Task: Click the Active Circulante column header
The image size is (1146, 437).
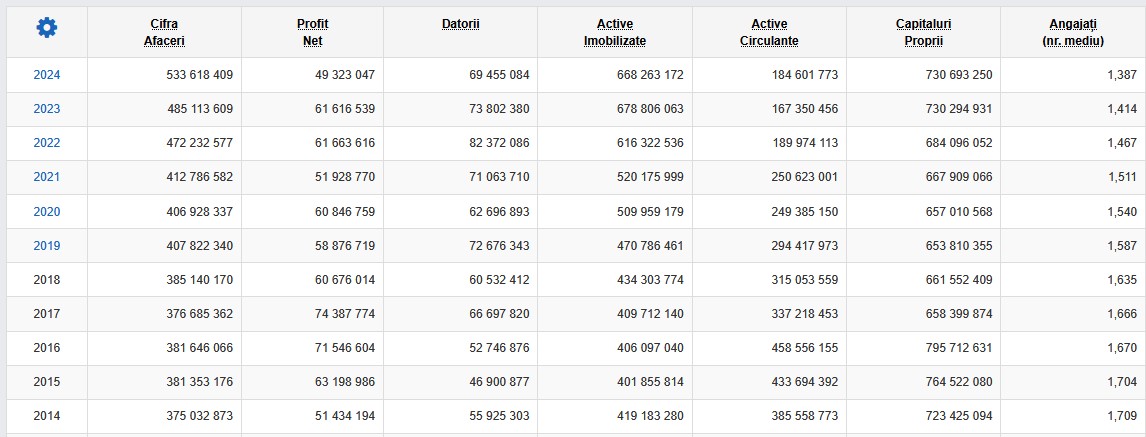Action: (x=770, y=33)
